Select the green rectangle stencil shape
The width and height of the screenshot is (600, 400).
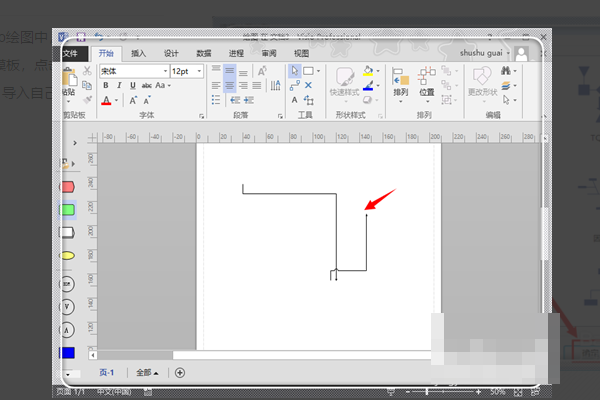[x=68, y=210]
